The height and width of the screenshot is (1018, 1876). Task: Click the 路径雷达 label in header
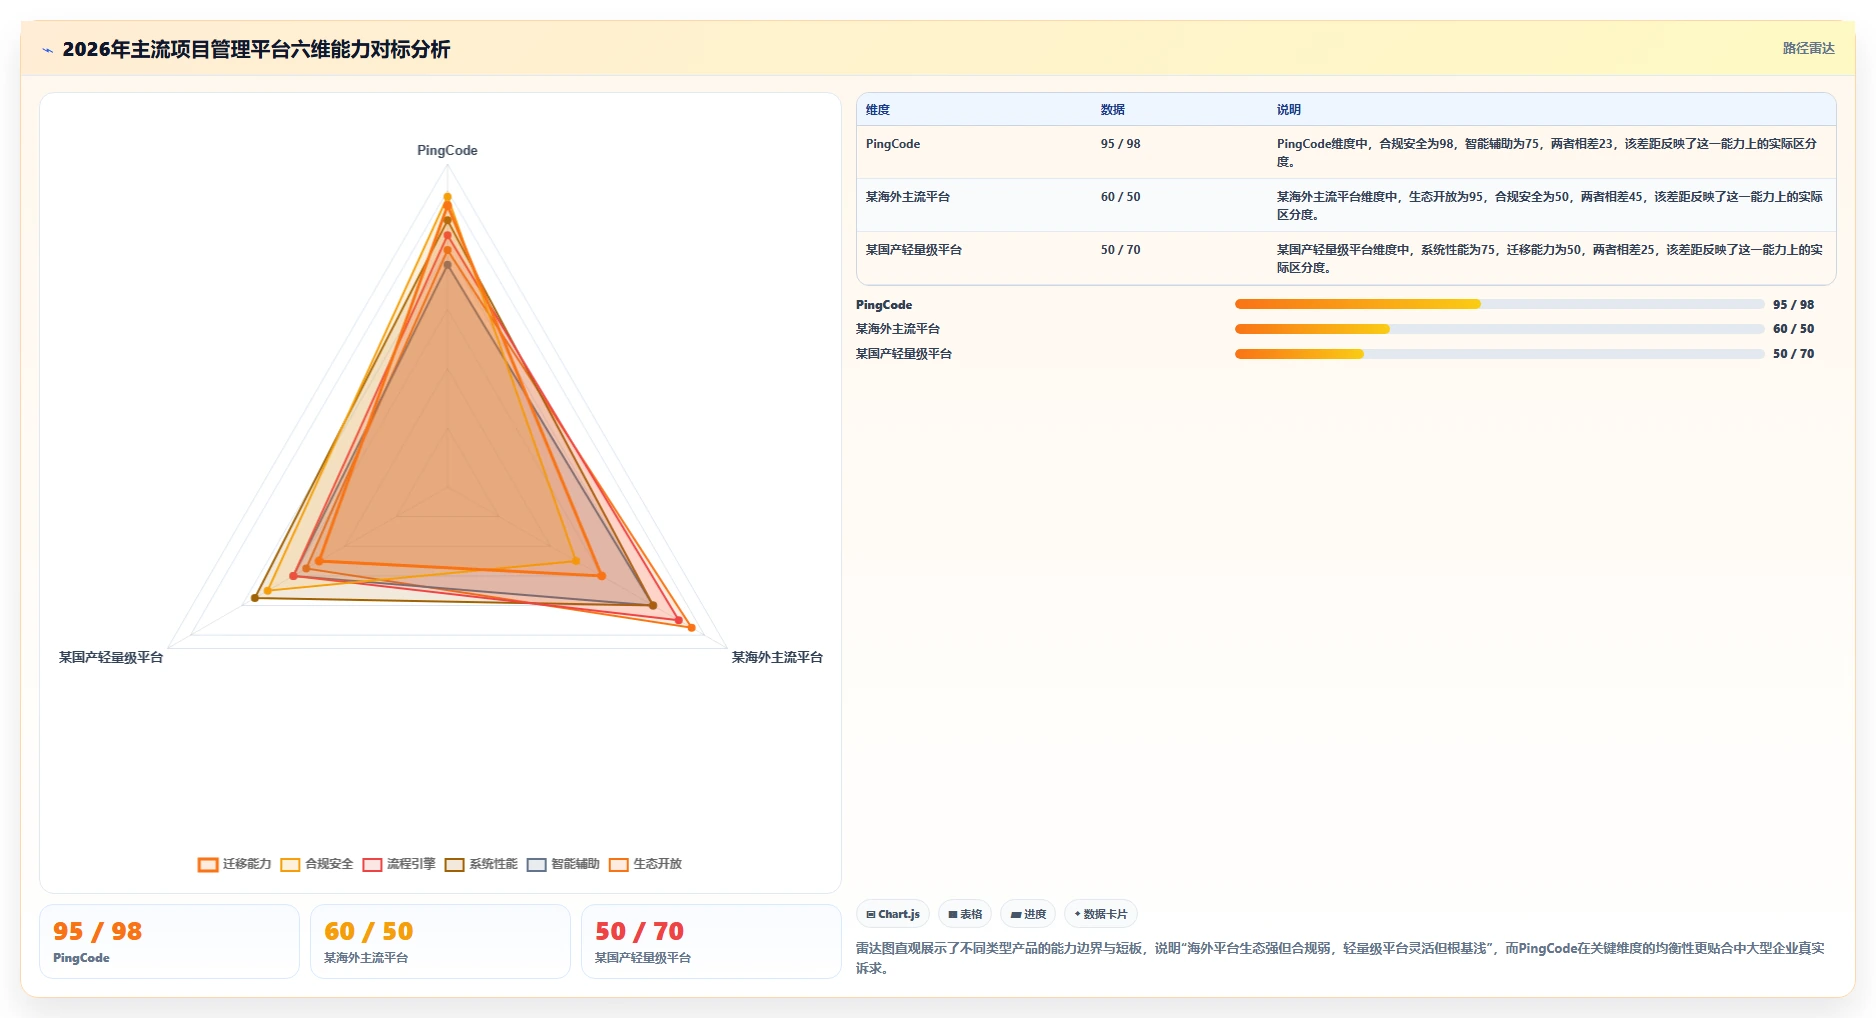pos(1808,48)
